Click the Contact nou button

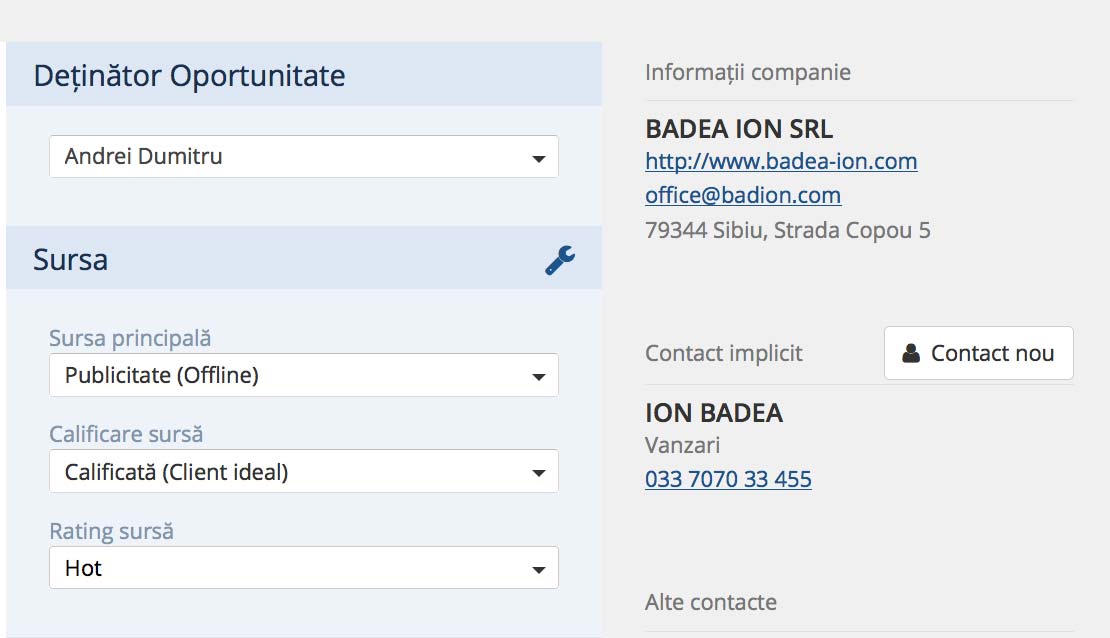click(978, 353)
